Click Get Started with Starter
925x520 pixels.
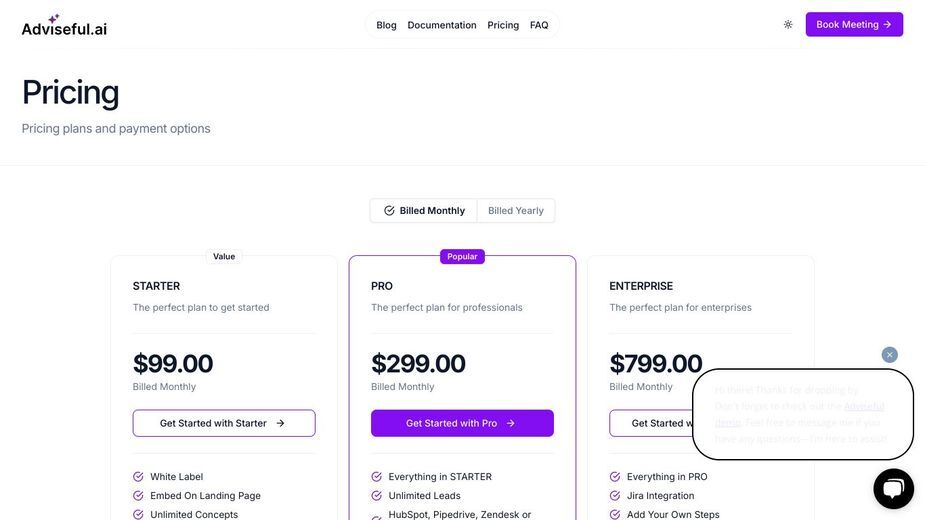pyautogui.click(x=224, y=423)
